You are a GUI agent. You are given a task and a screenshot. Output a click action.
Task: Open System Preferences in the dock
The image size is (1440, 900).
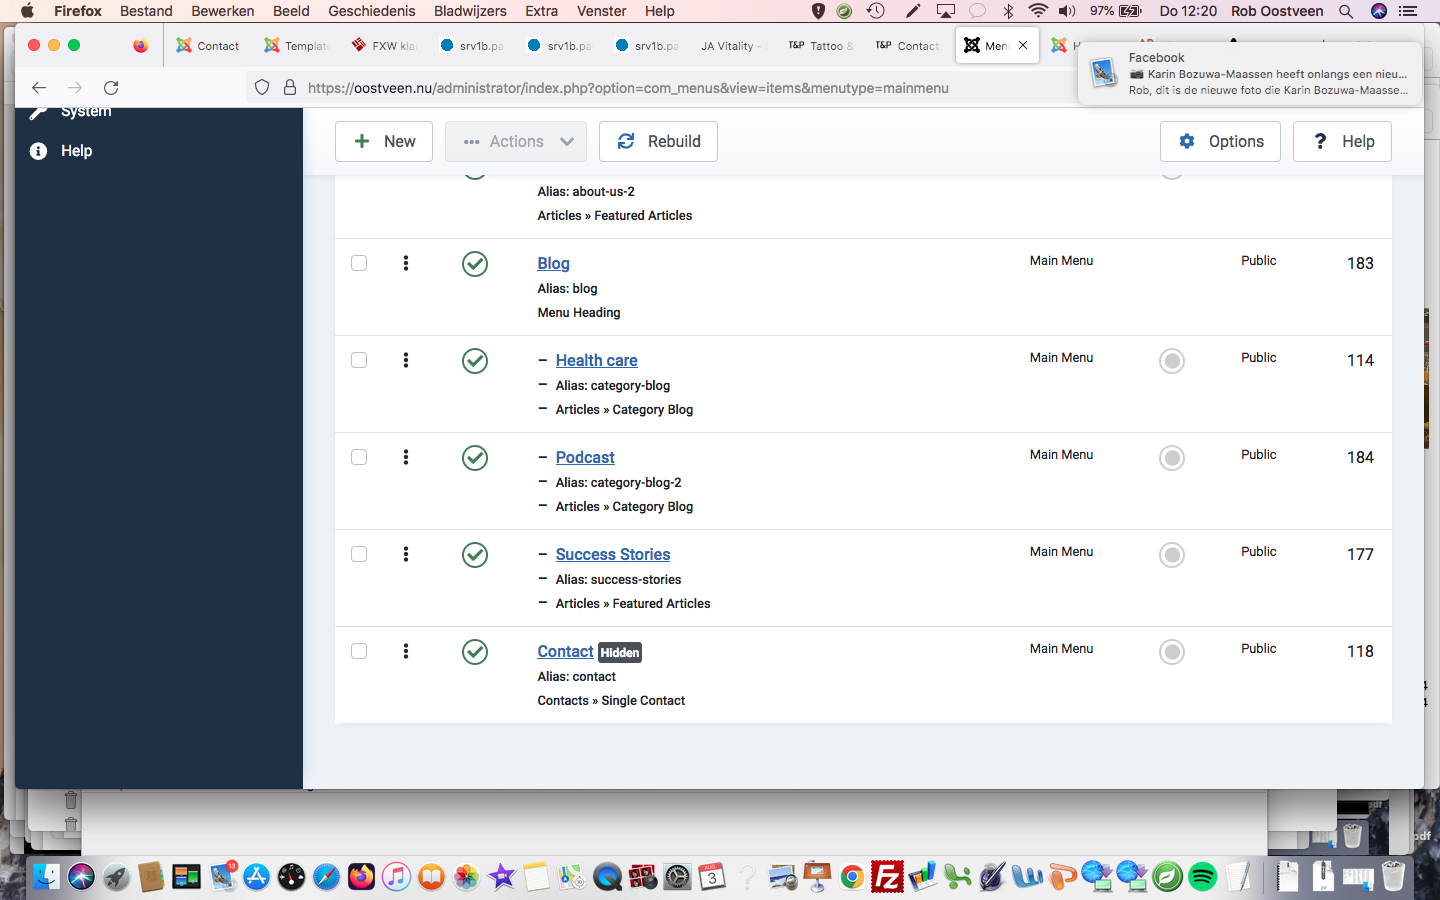[677, 877]
